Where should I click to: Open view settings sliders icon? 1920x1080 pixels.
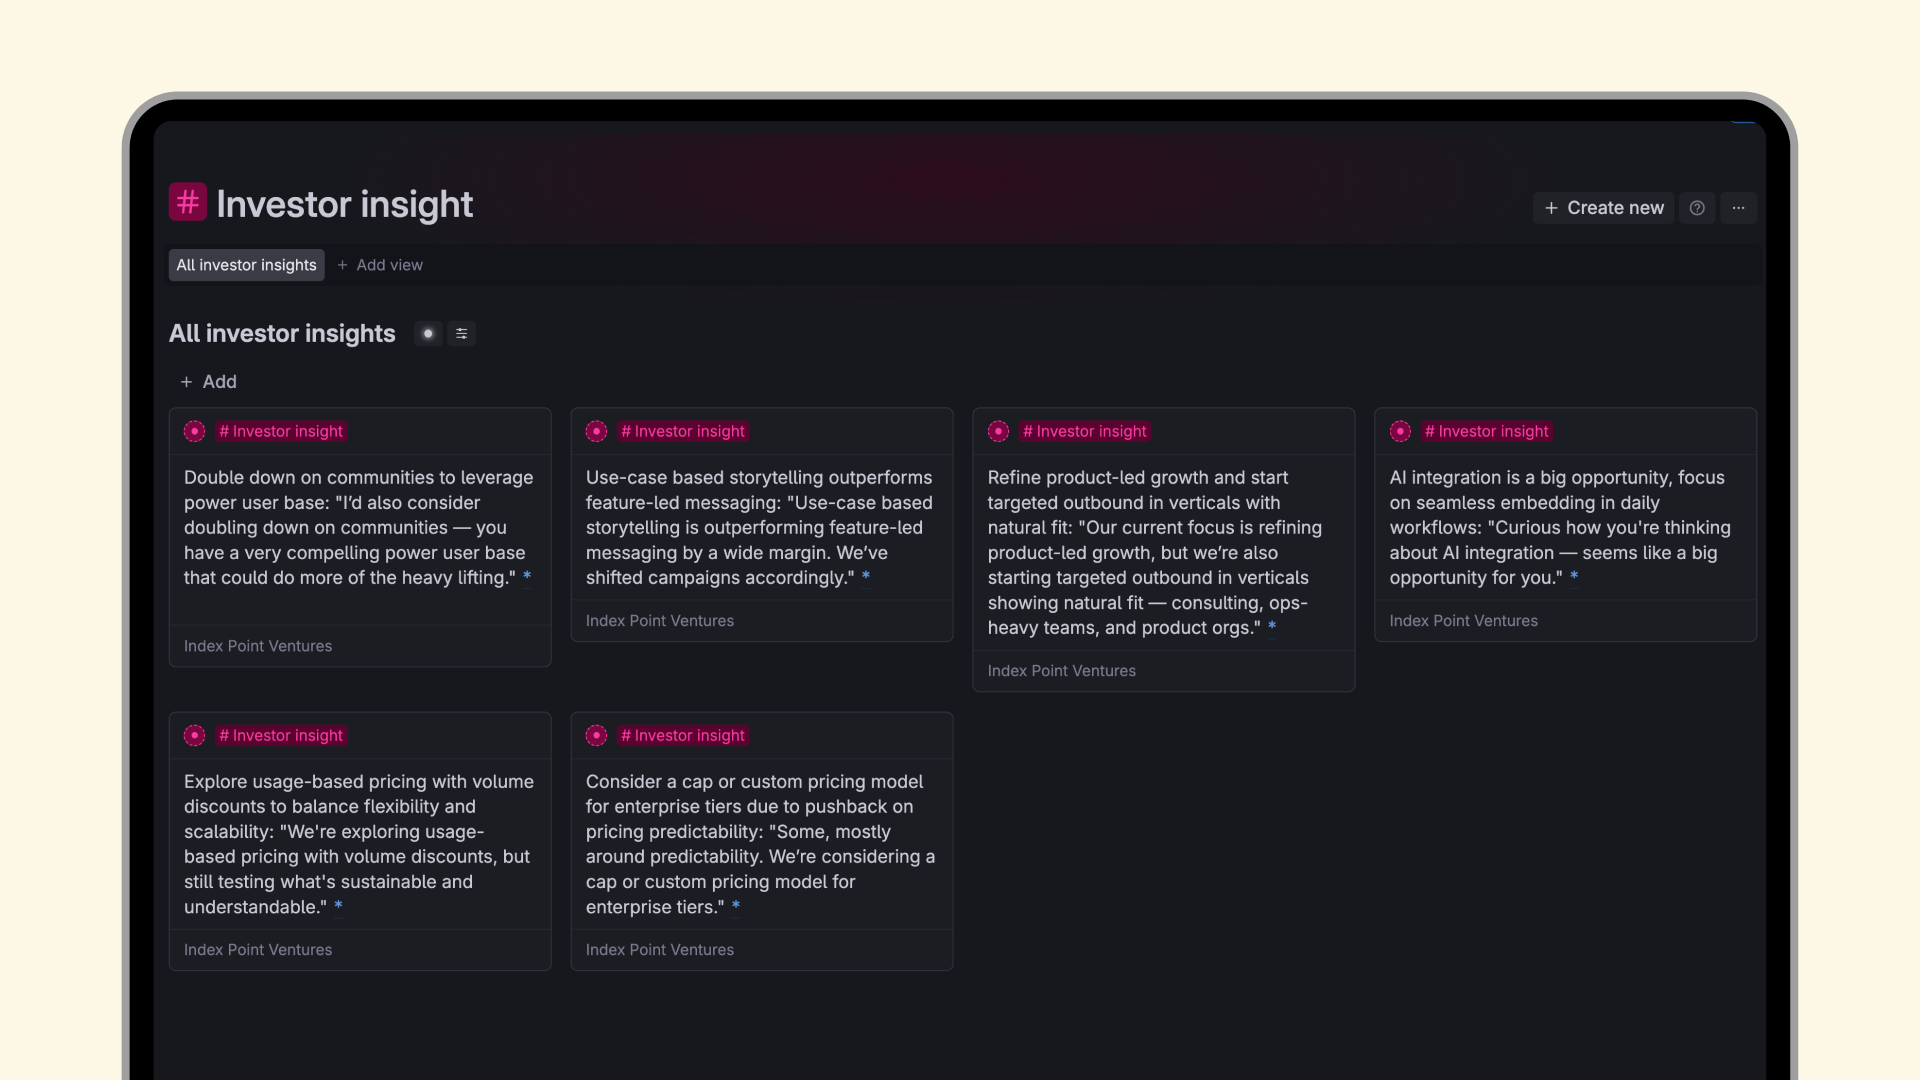461,334
